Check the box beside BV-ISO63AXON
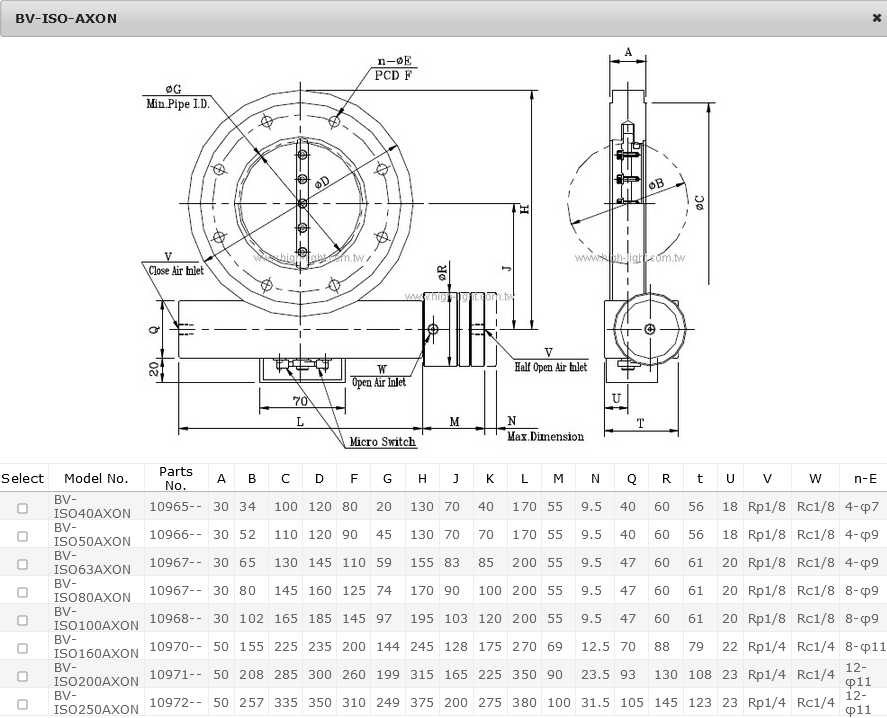Viewport: 887px width, 718px height. tap(22, 564)
